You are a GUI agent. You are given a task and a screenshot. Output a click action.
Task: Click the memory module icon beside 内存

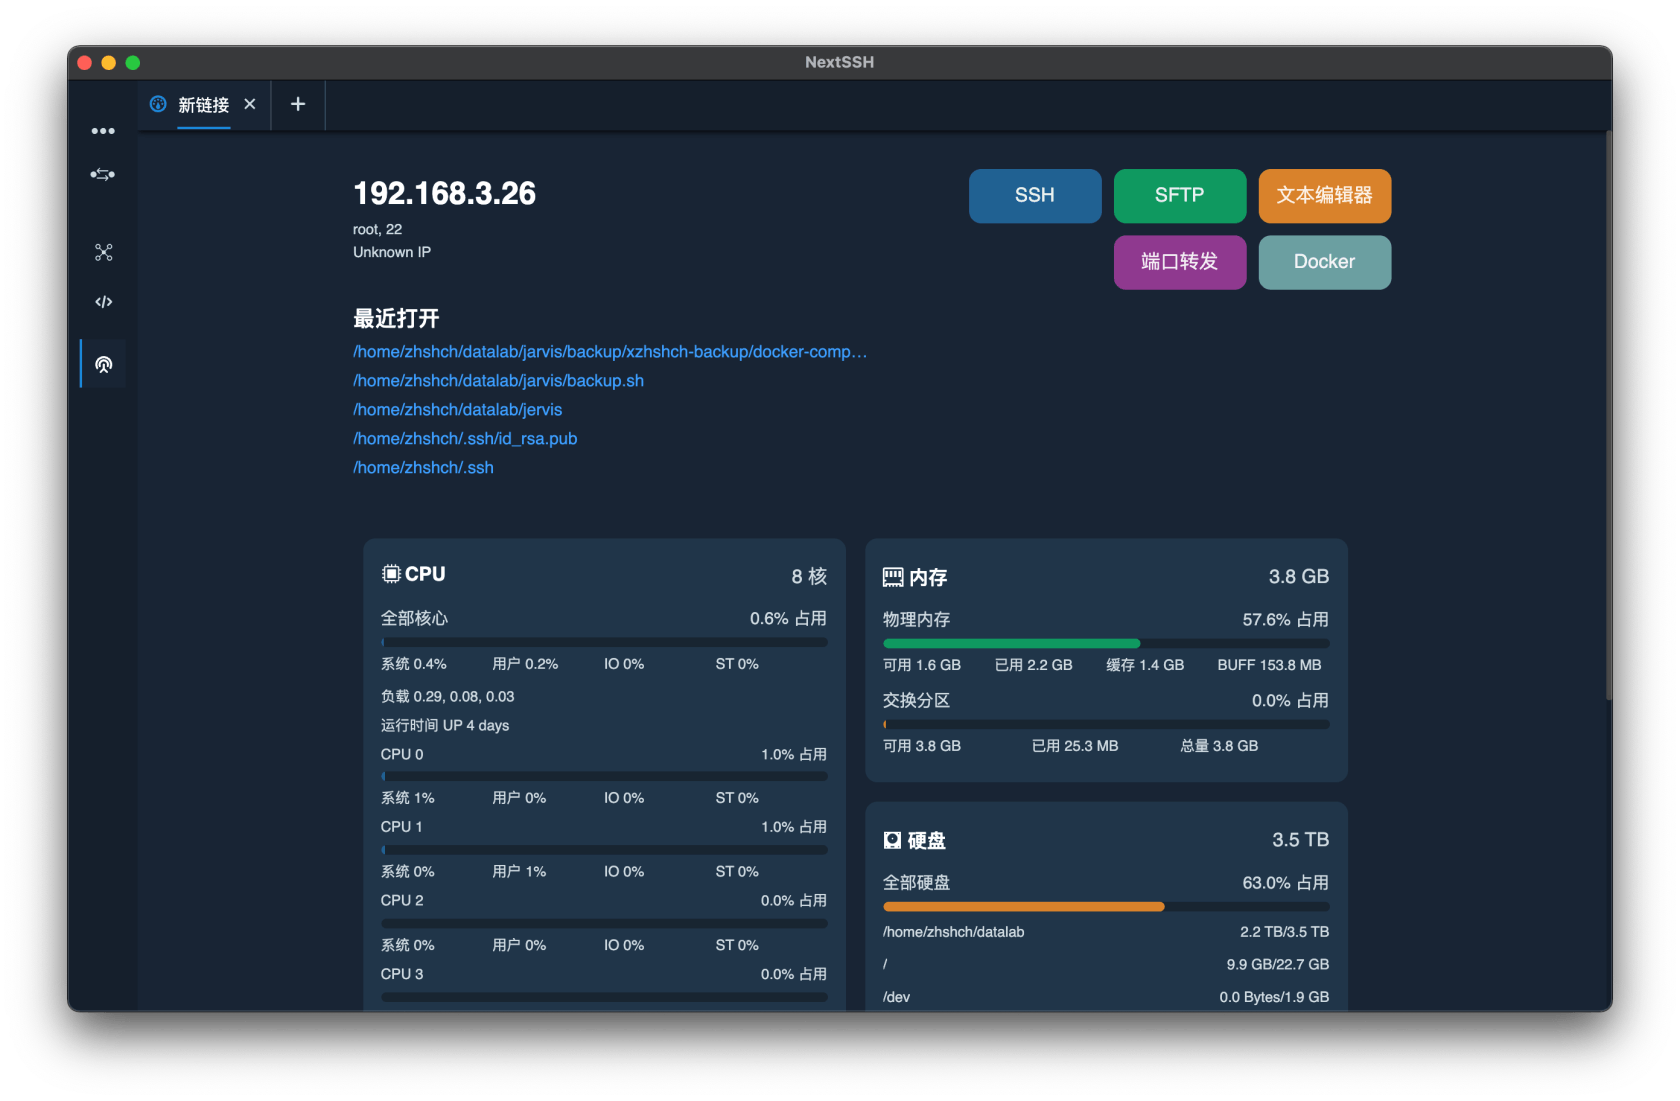pyautogui.click(x=893, y=577)
